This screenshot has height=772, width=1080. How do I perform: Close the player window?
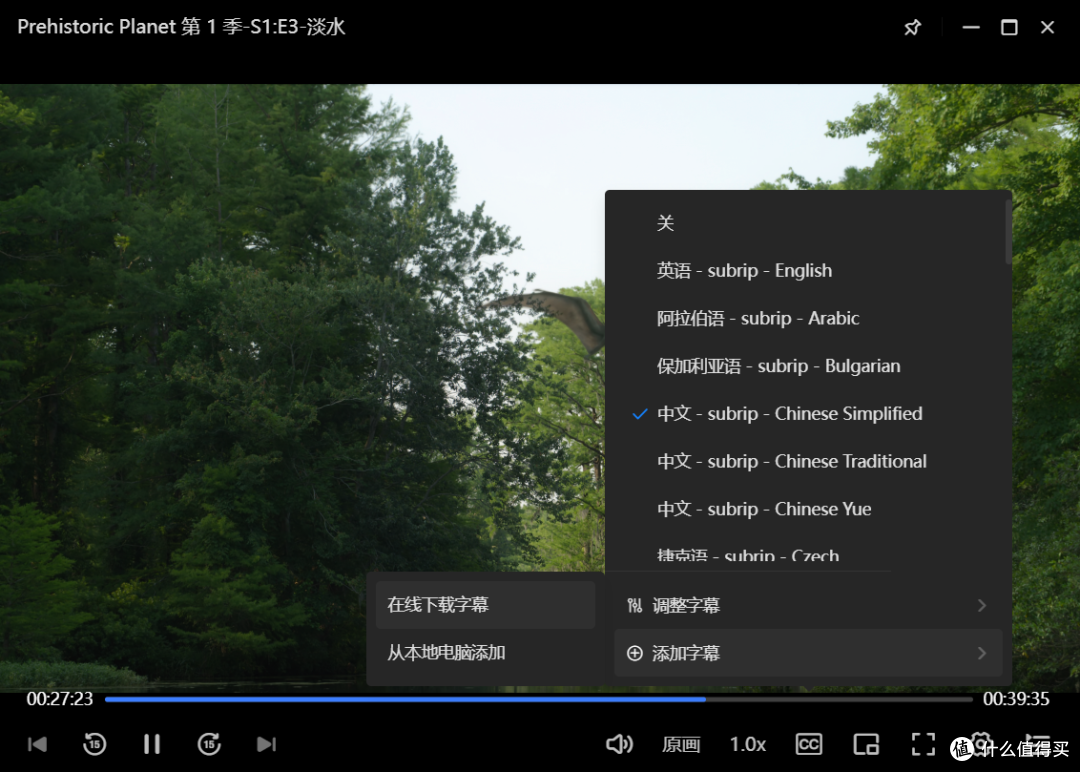[1048, 28]
